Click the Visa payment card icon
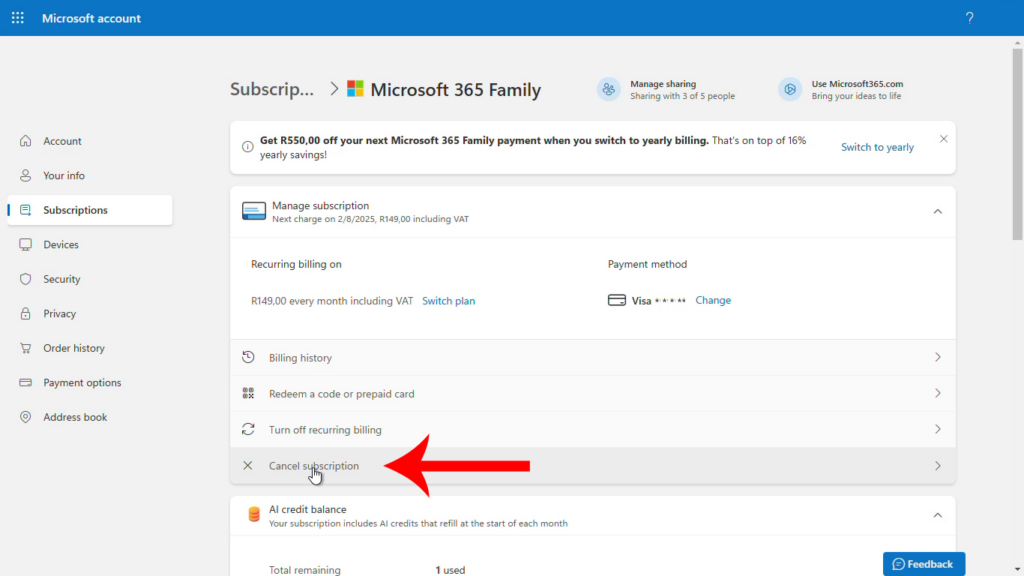The height and width of the screenshot is (576, 1024). 619,300
